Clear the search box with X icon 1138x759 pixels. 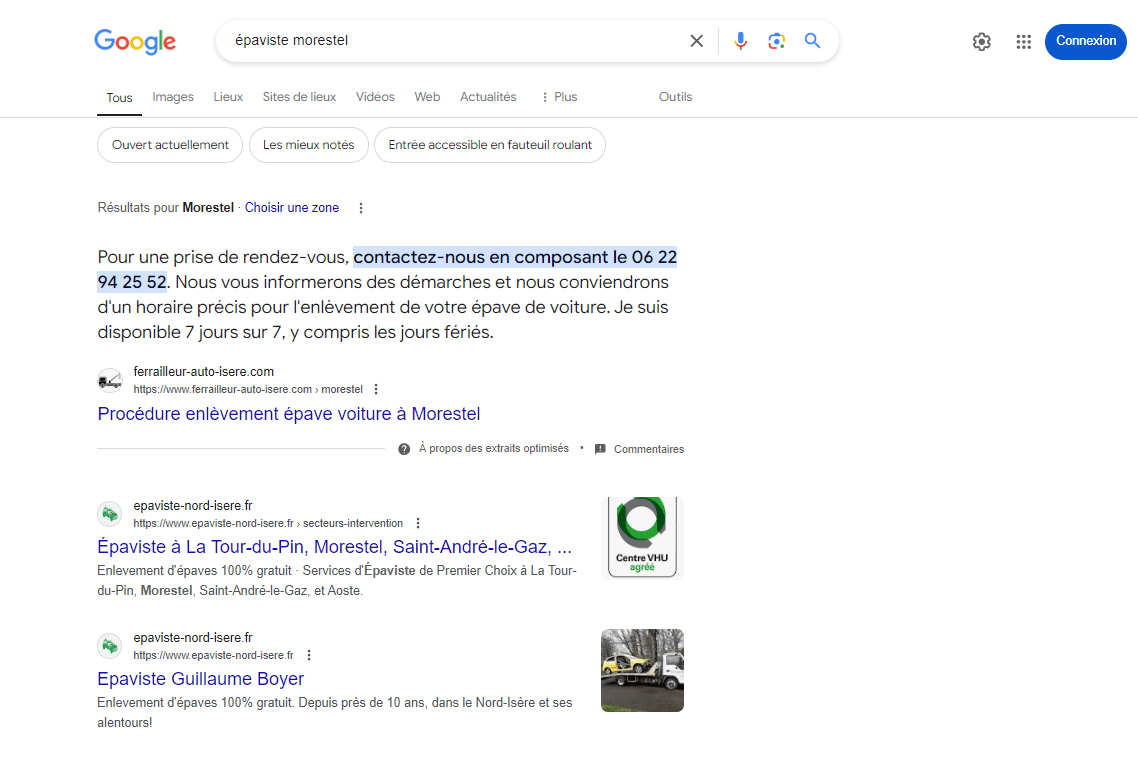(x=696, y=41)
